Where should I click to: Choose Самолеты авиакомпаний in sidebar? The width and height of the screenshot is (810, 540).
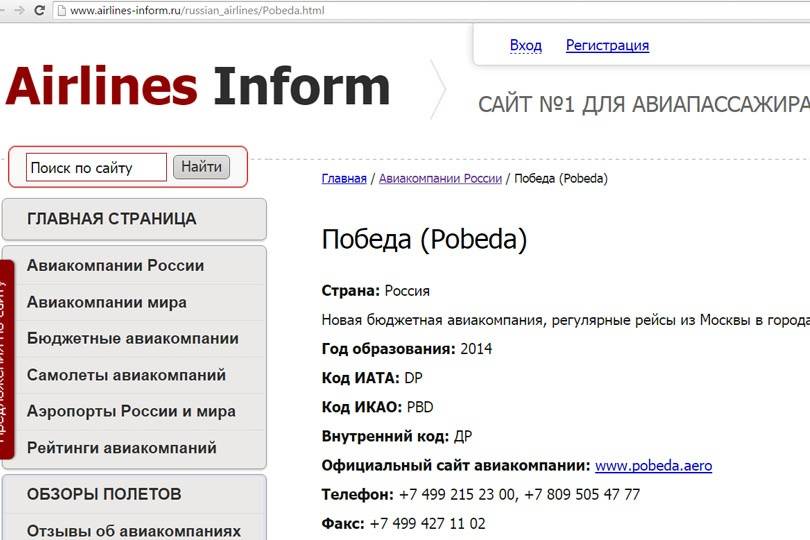[x=126, y=375]
